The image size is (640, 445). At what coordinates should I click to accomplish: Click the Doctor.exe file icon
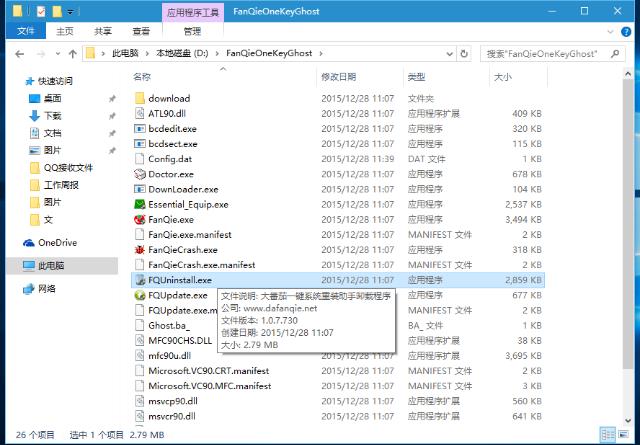(139, 174)
